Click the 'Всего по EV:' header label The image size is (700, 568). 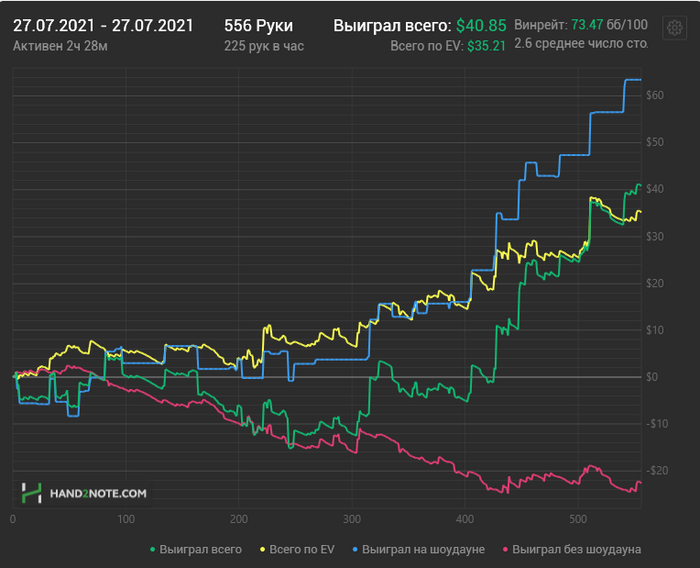pos(427,46)
